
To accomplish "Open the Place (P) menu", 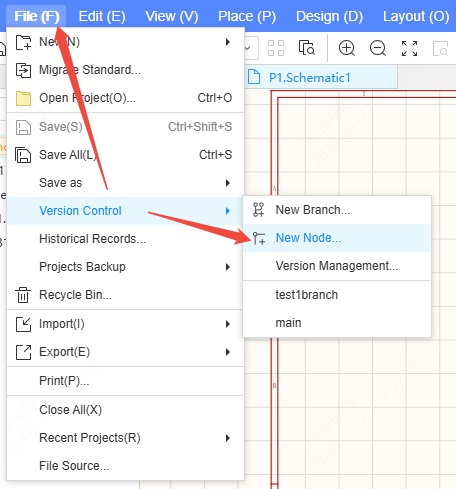I will (247, 16).
